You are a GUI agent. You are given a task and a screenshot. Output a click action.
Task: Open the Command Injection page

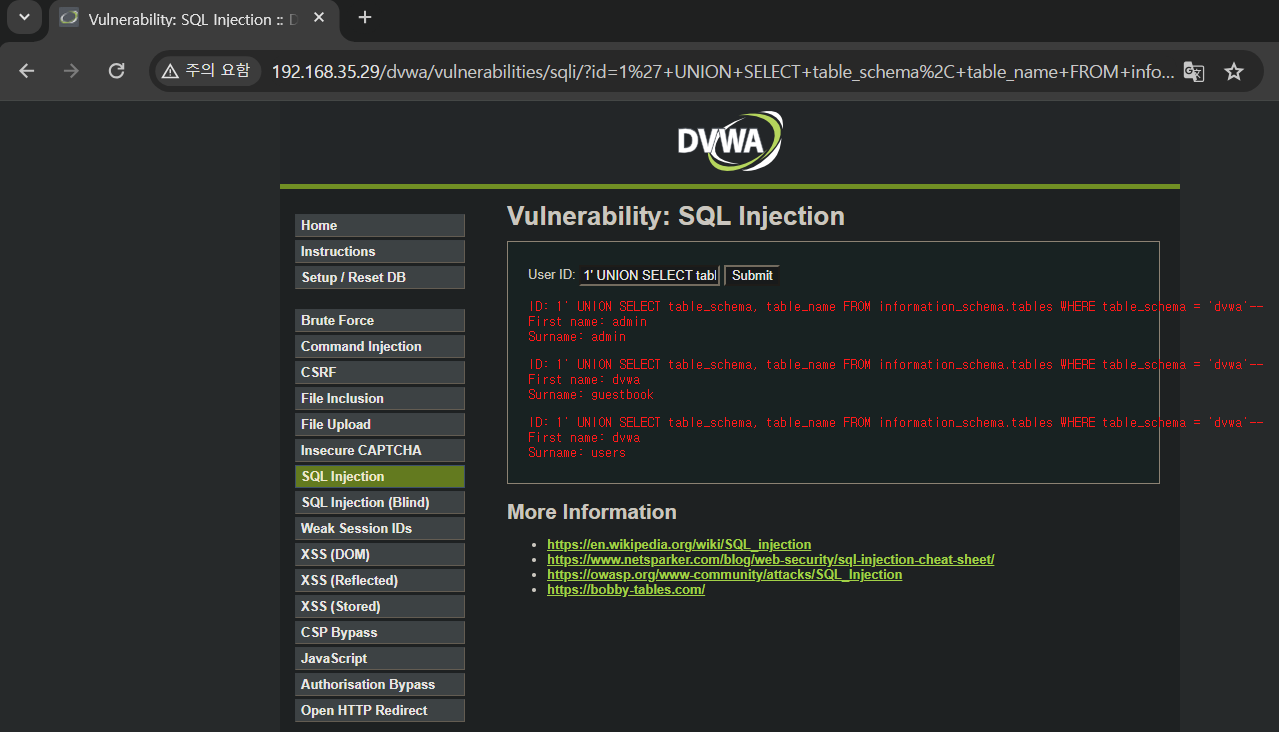(x=380, y=346)
